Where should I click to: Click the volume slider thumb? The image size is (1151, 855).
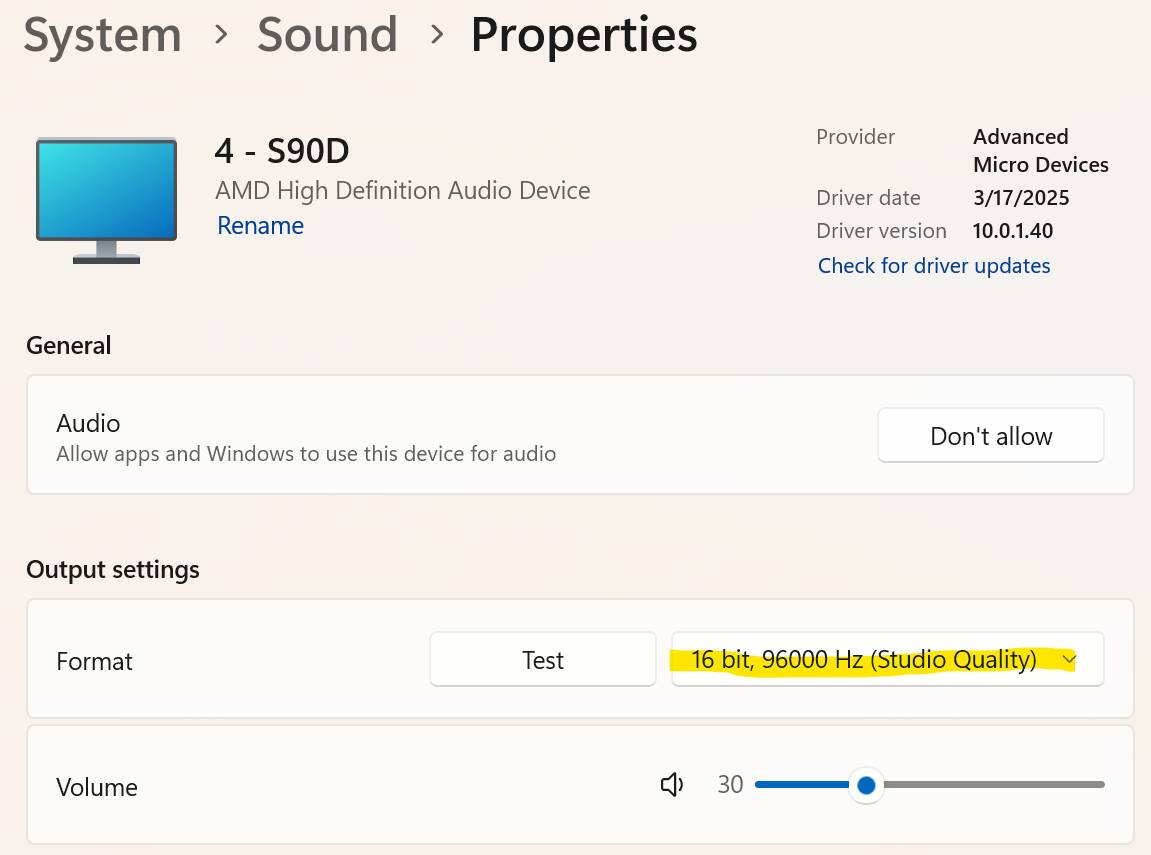(x=866, y=785)
